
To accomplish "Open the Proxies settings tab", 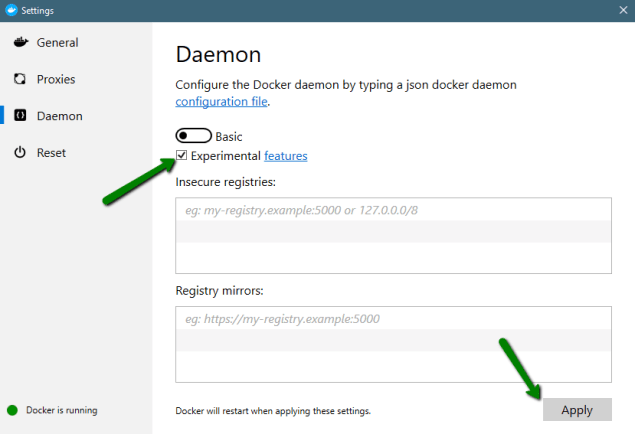I will (56, 79).
